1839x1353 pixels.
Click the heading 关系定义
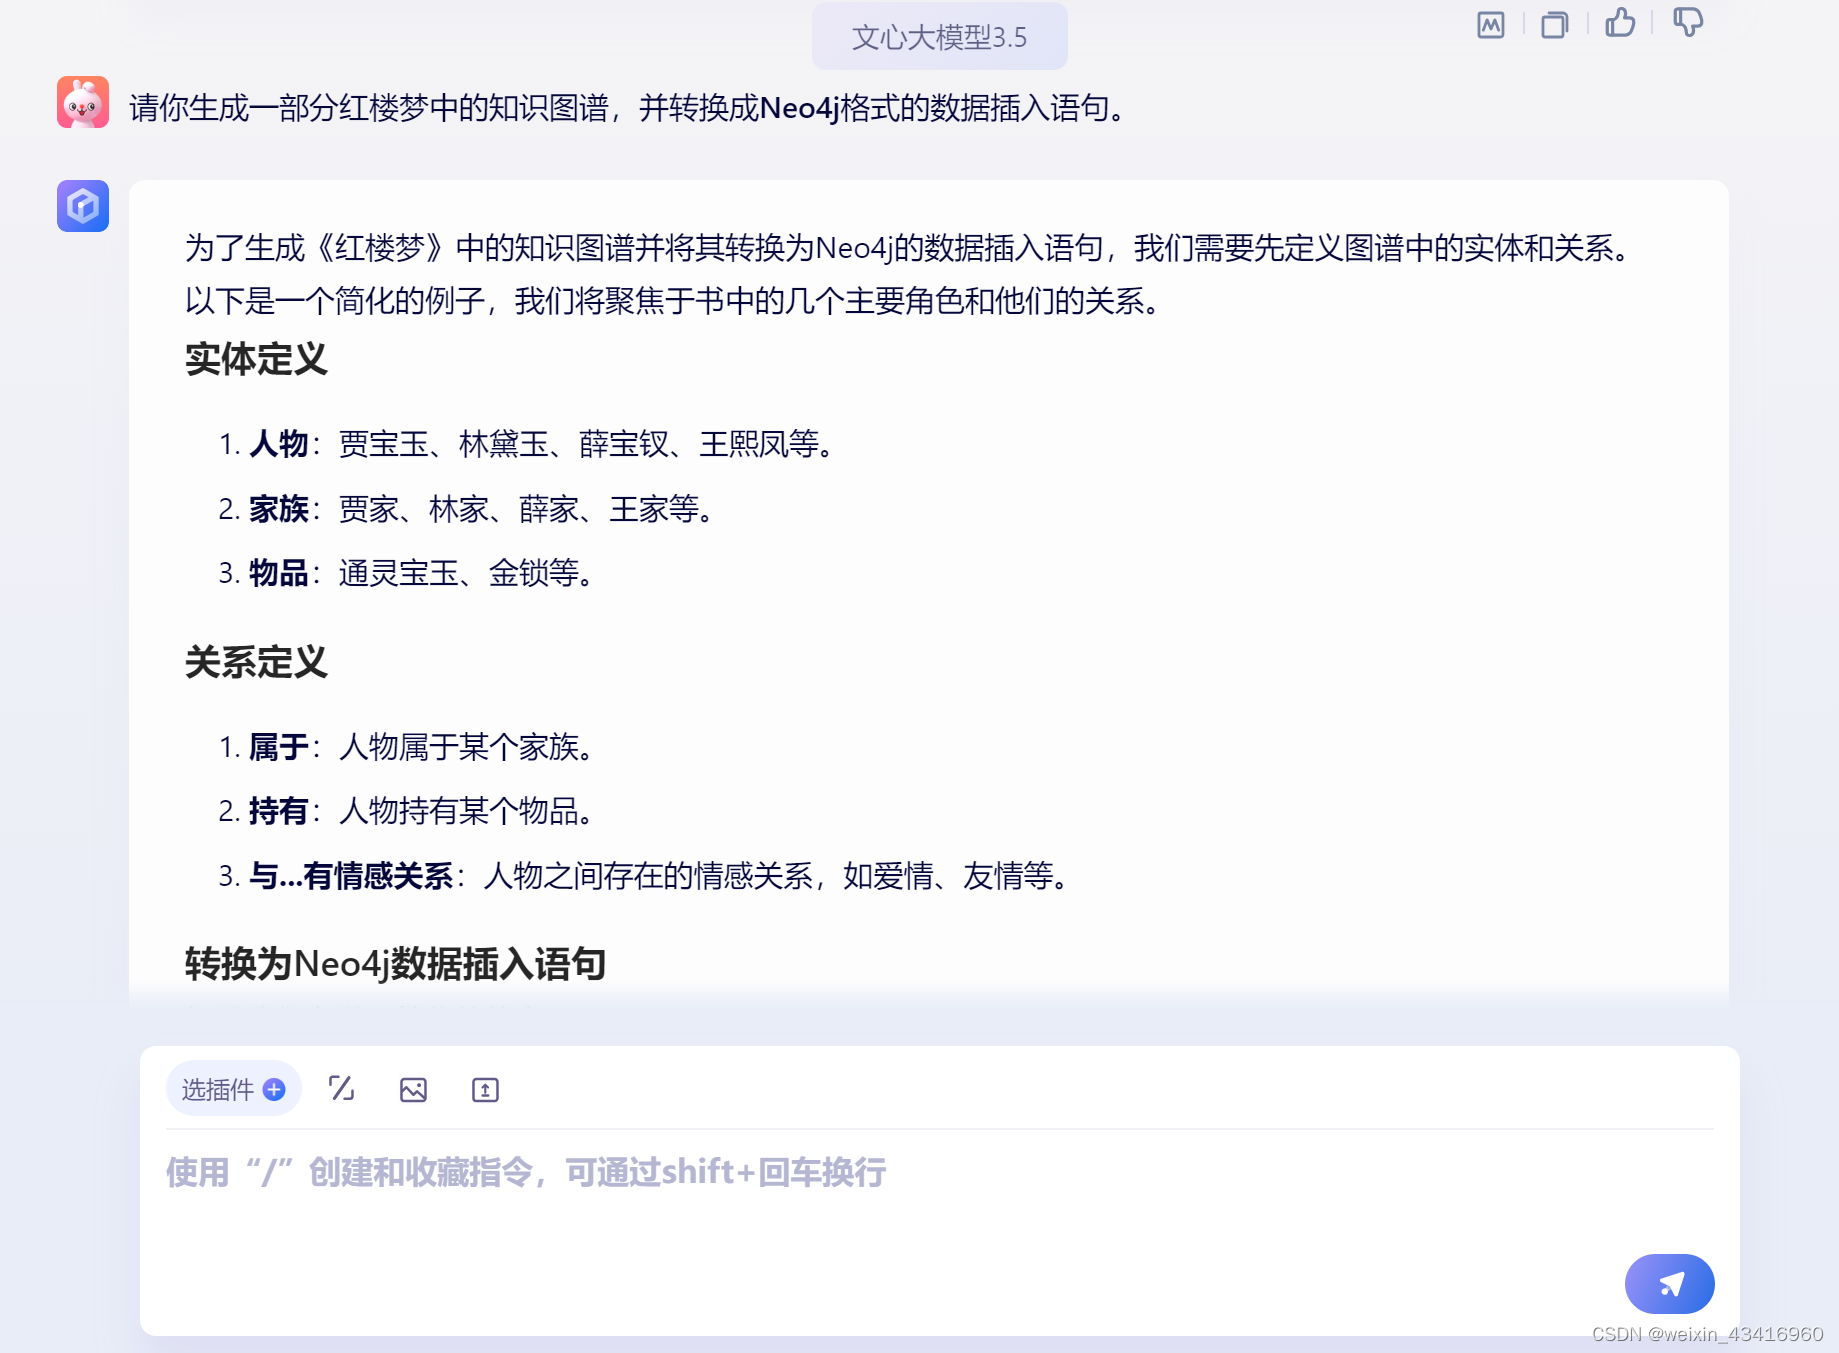pyautogui.click(x=256, y=662)
